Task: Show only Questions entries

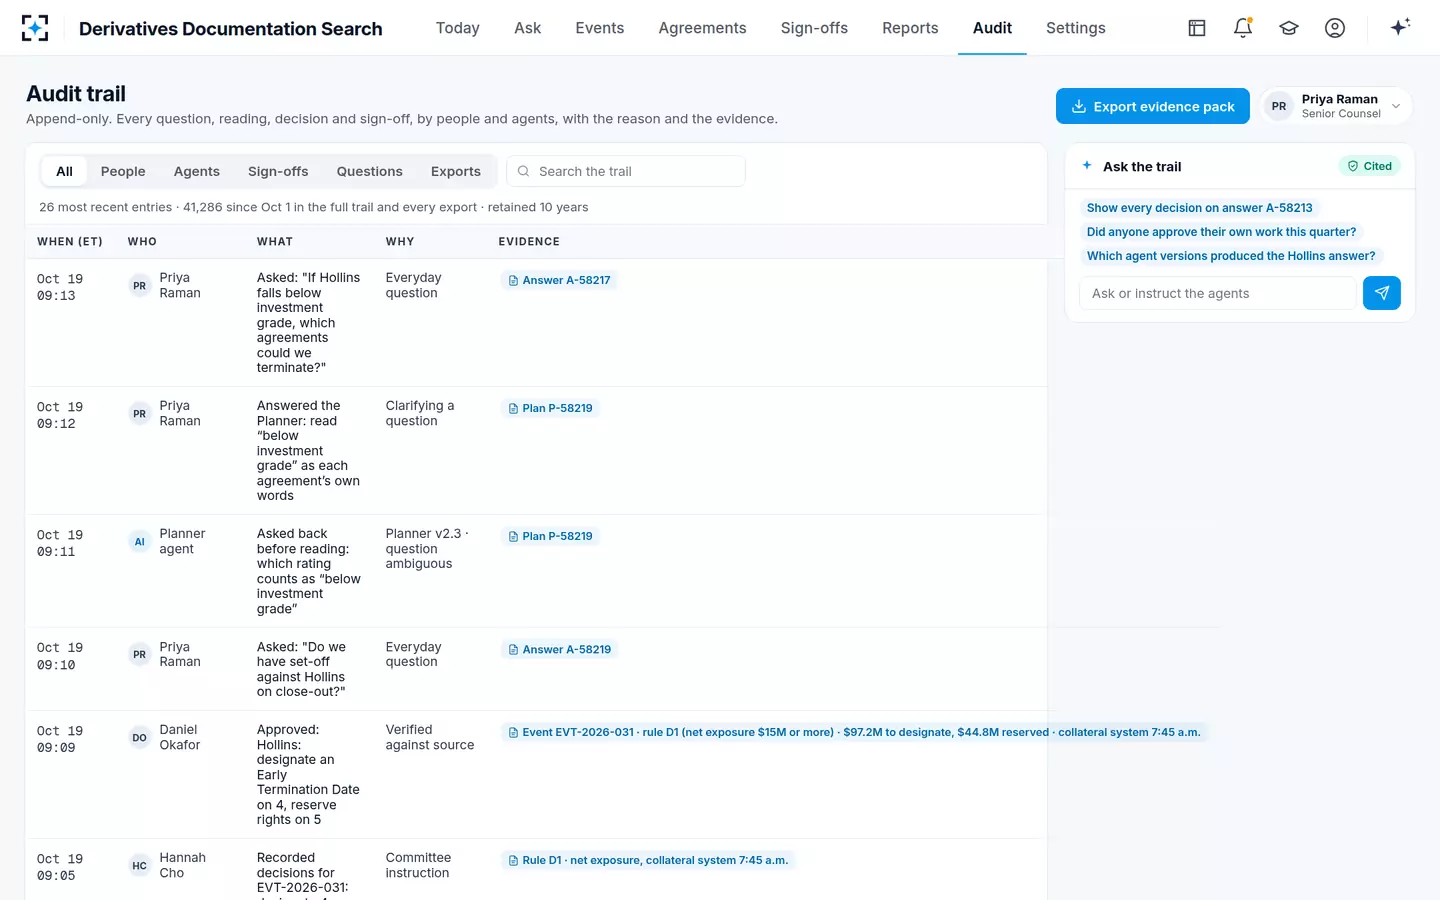Action: click(x=370, y=171)
